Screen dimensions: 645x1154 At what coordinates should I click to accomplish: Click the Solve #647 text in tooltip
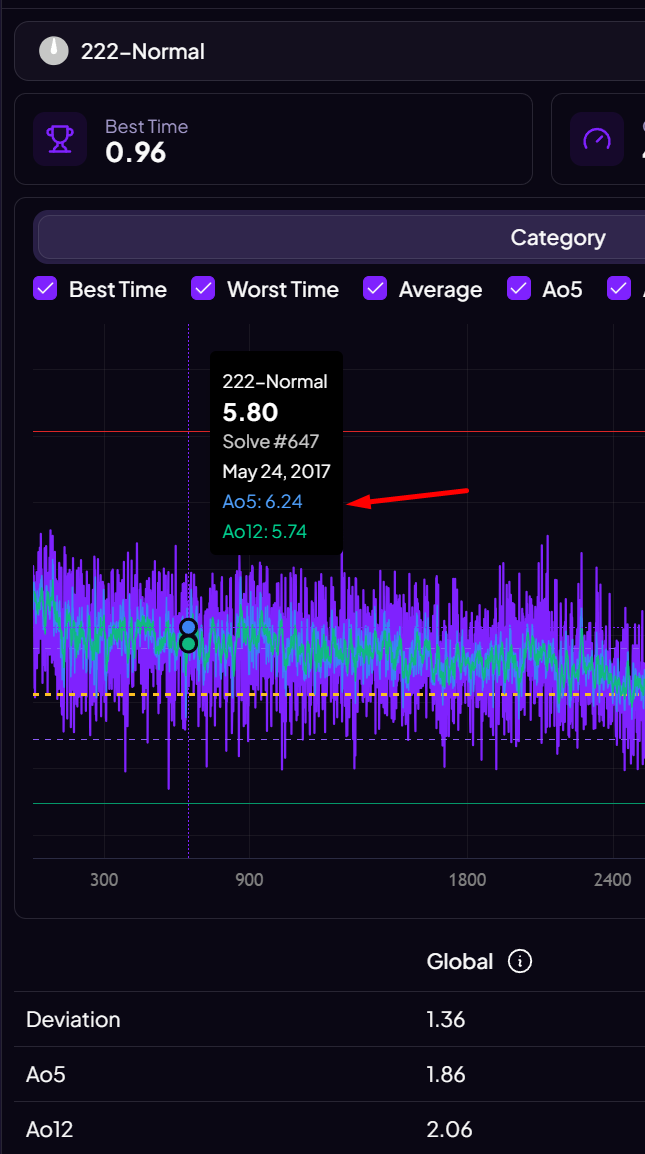pyautogui.click(x=270, y=442)
